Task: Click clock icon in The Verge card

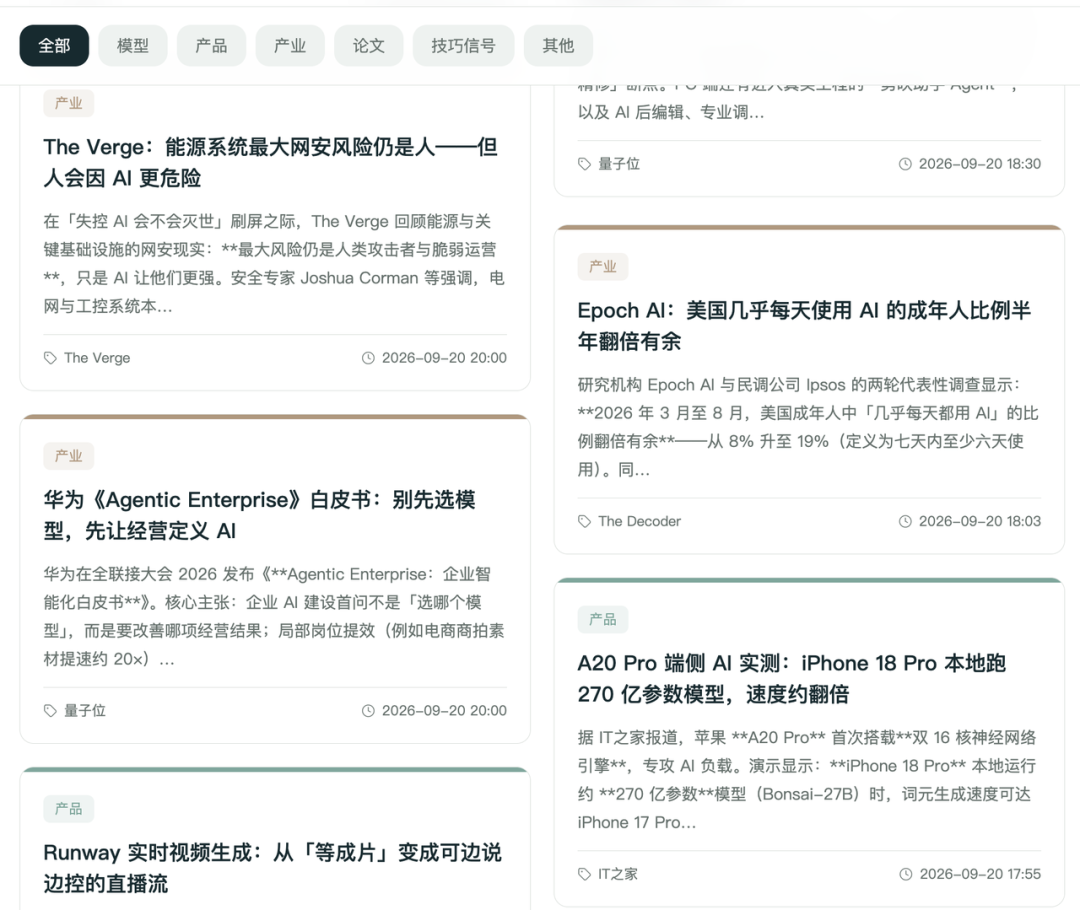Action: [x=368, y=358]
